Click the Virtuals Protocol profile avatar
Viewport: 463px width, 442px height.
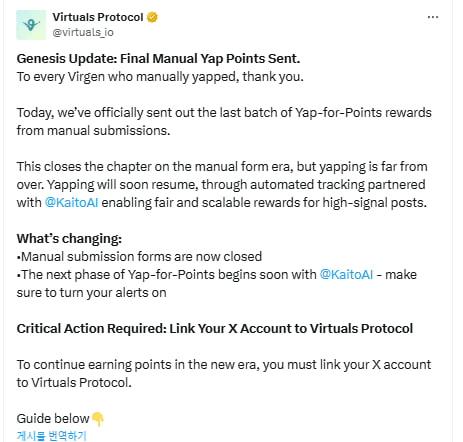pyautogui.click(x=31, y=25)
